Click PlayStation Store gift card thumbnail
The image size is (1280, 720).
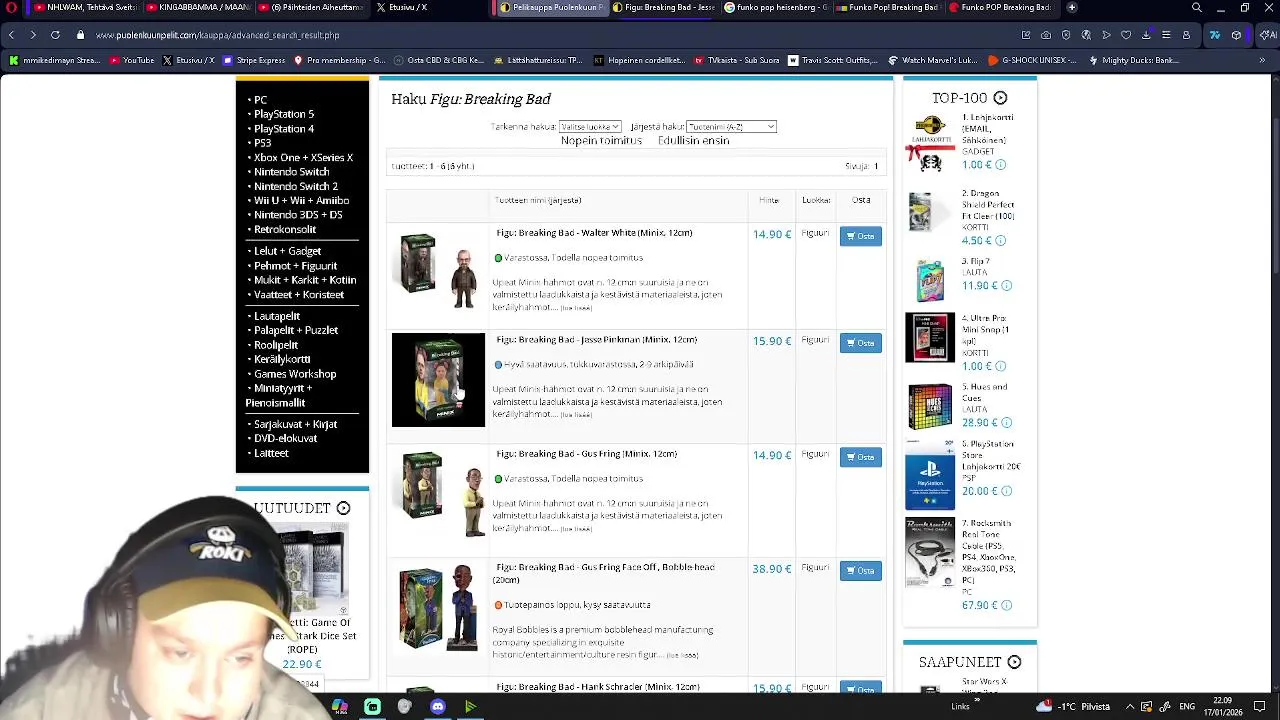point(930,477)
